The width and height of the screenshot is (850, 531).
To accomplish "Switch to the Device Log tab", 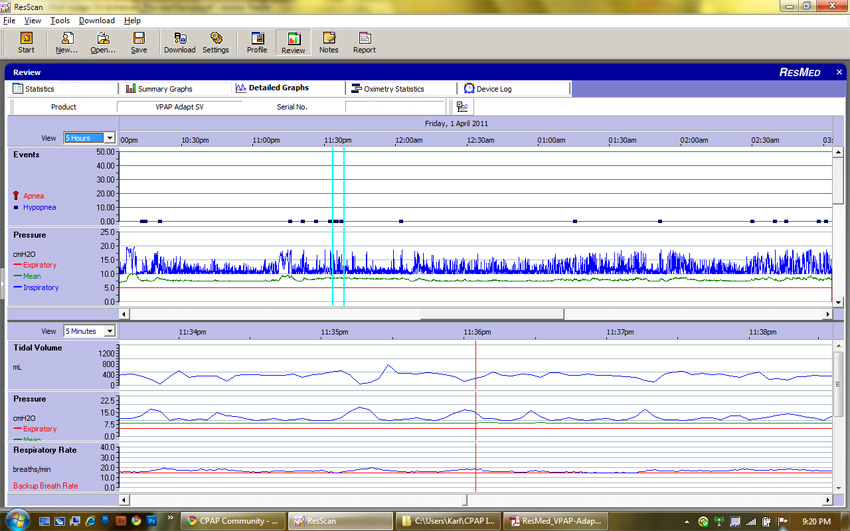I will [x=488, y=89].
